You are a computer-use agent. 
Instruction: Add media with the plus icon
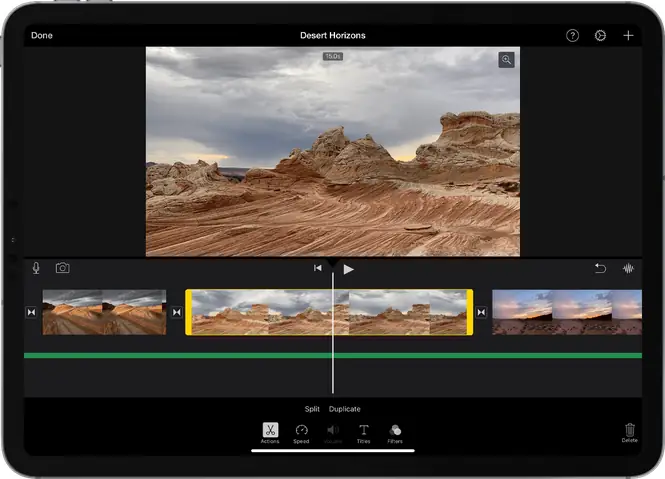click(628, 36)
